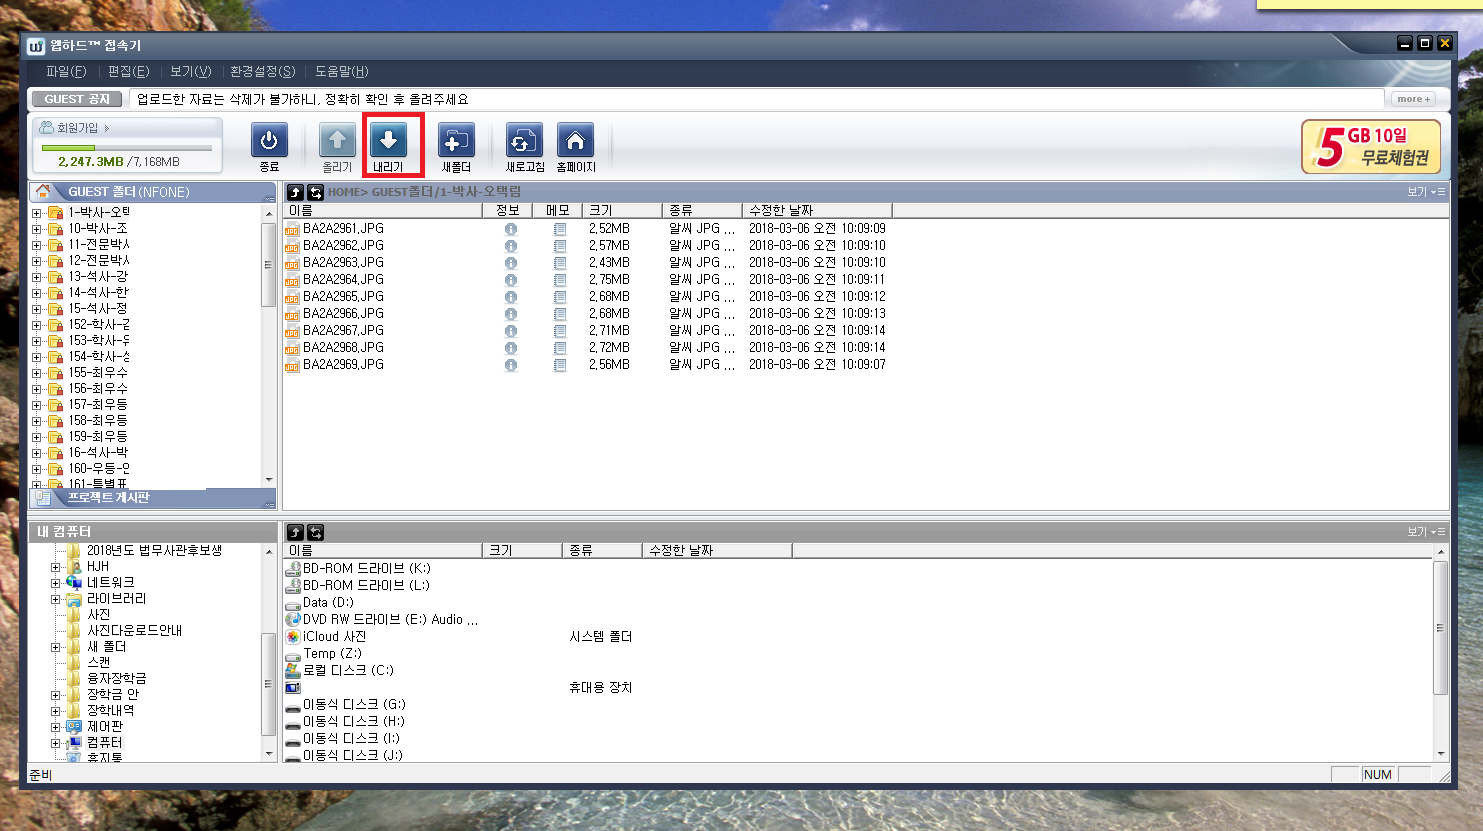Screen dimensions: 1483x831
Task: Refresh using the 새로고침 icon
Action: coord(524,141)
